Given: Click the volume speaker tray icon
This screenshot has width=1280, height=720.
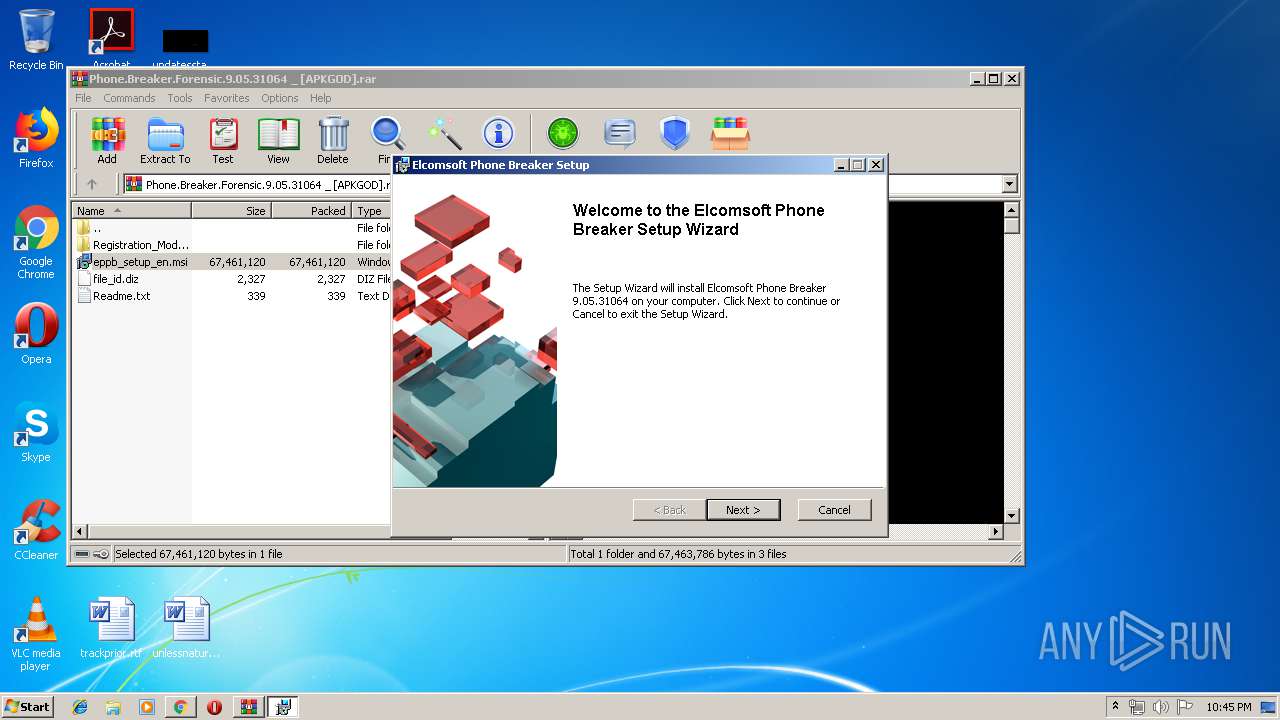Looking at the screenshot, I should (x=1162, y=707).
